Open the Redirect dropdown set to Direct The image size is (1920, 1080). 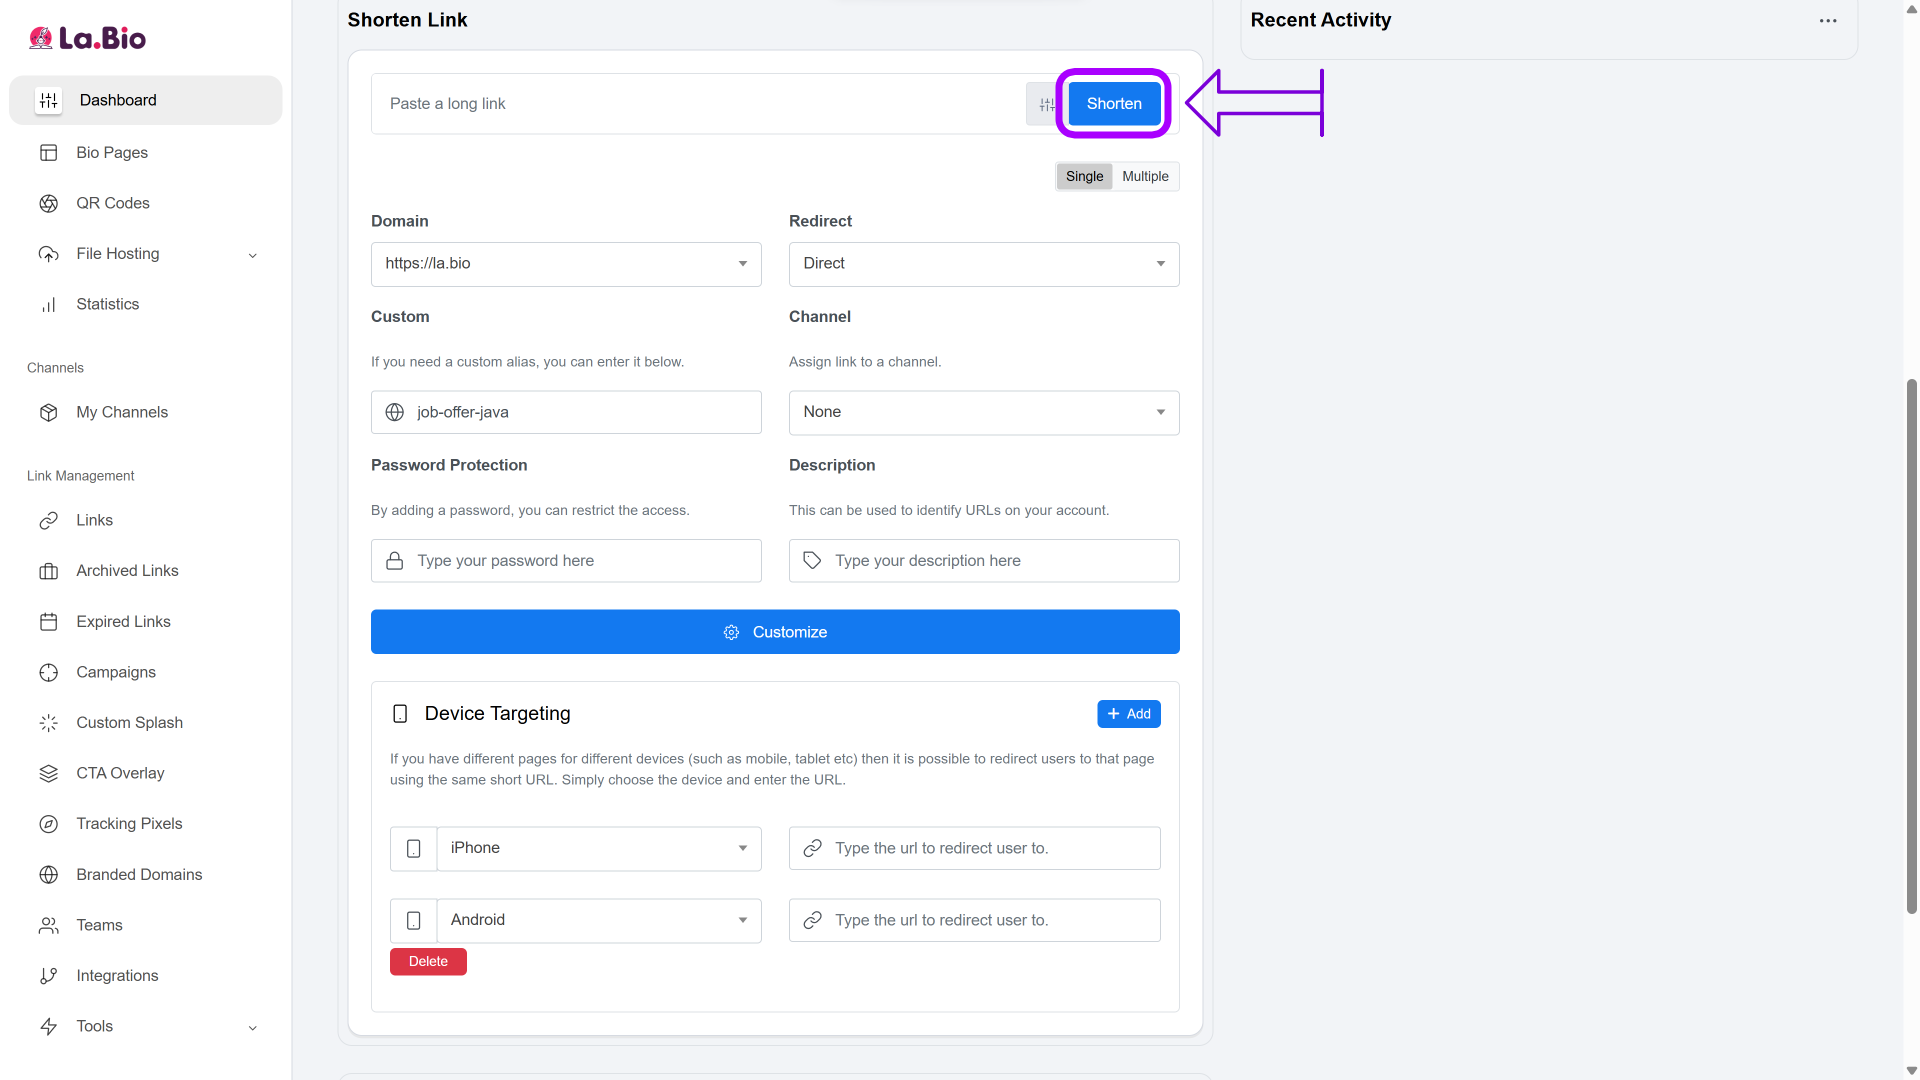click(x=983, y=264)
